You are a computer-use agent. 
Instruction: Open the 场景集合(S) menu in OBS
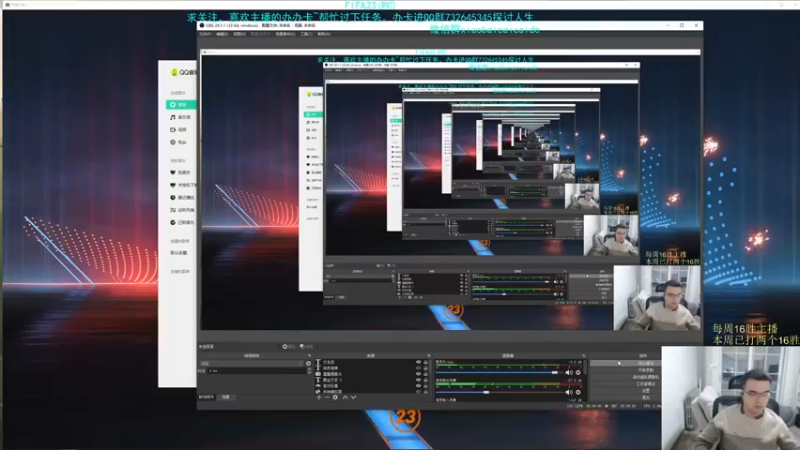pos(285,34)
